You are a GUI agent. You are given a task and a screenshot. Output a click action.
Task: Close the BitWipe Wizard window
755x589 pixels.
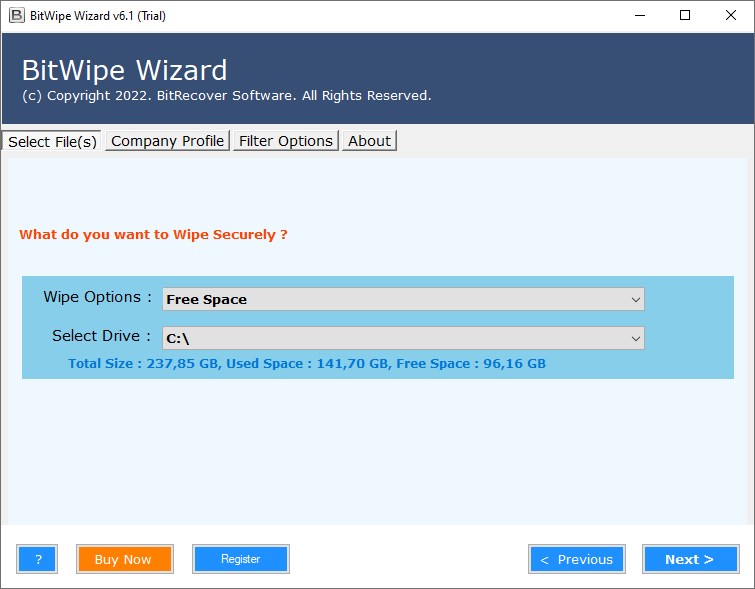(x=730, y=15)
